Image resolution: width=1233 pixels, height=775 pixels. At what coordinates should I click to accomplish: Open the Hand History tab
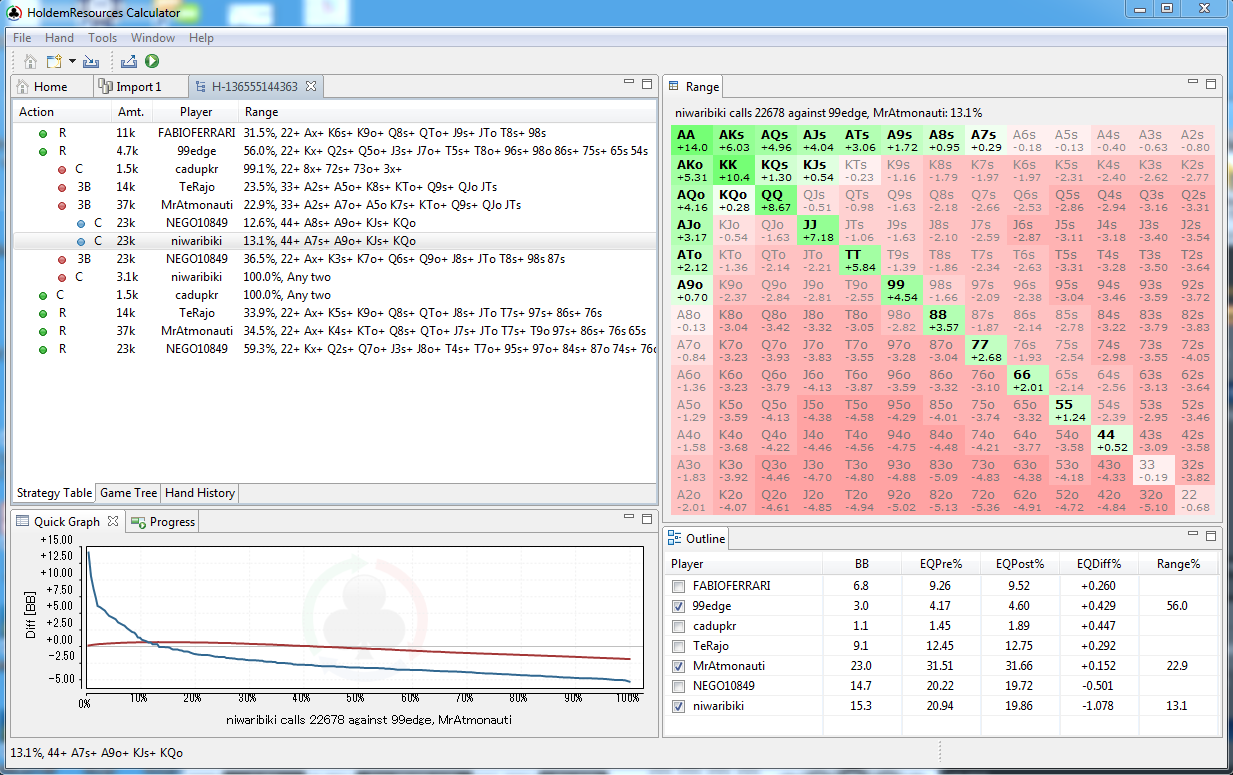point(199,493)
